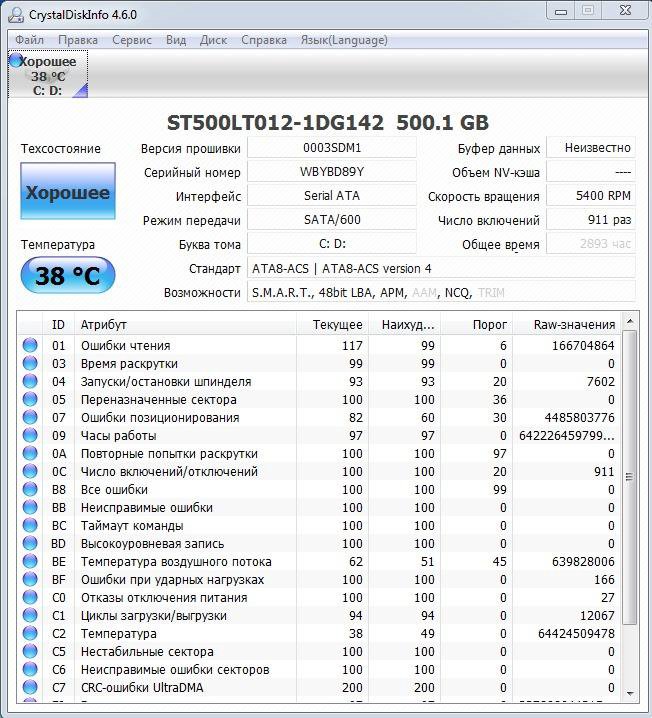Open the Файл menu
The image size is (652, 718).
pos(29,40)
